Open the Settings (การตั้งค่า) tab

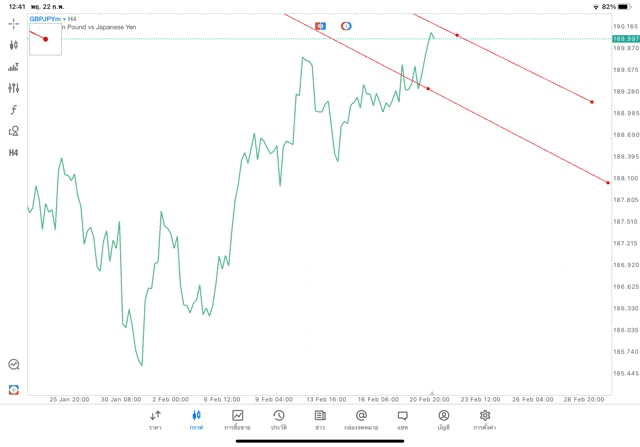485,419
